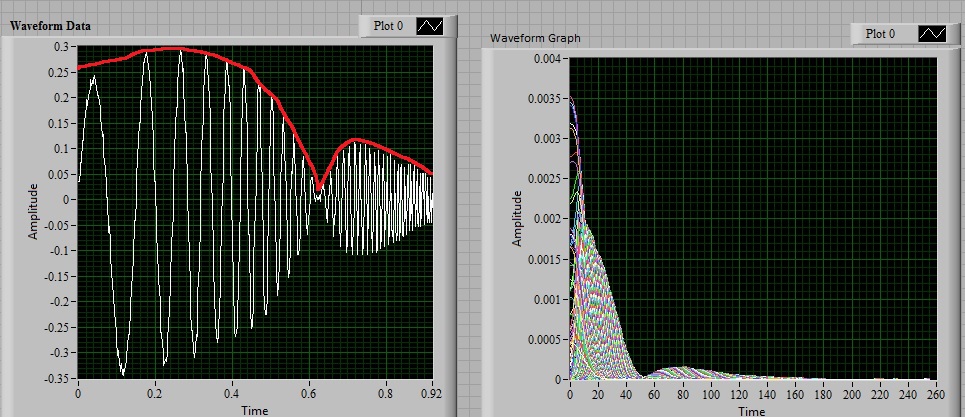Click Time axis label under Waveform Data

click(254, 410)
